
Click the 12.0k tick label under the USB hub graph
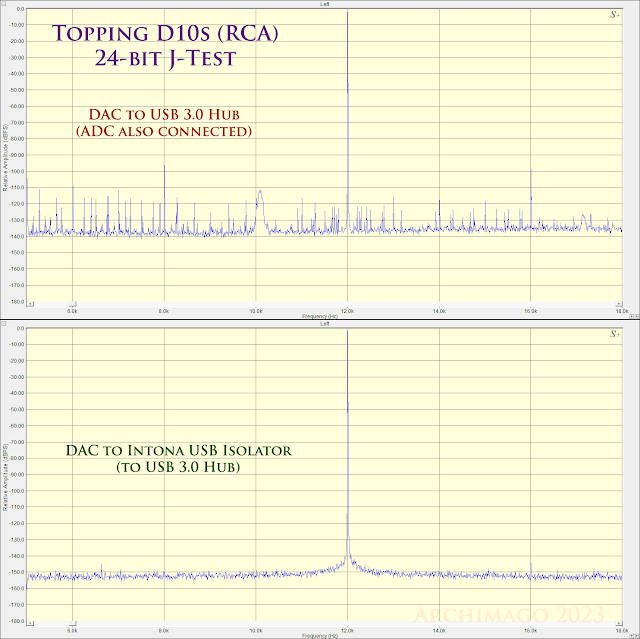click(x=347, y=311)
